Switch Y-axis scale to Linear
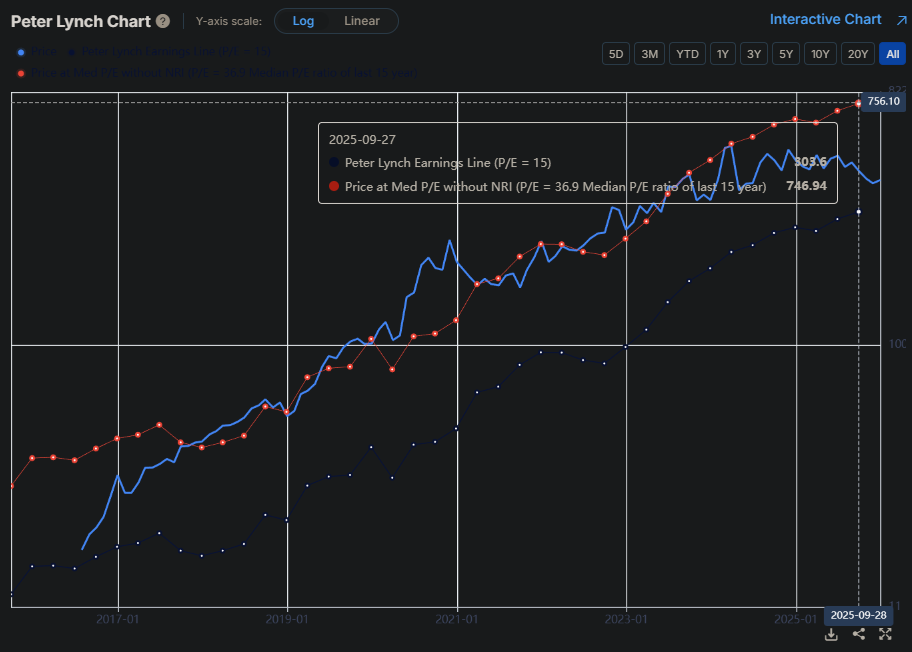The height and width of the screenshot is (652, 912). point(361,20)
